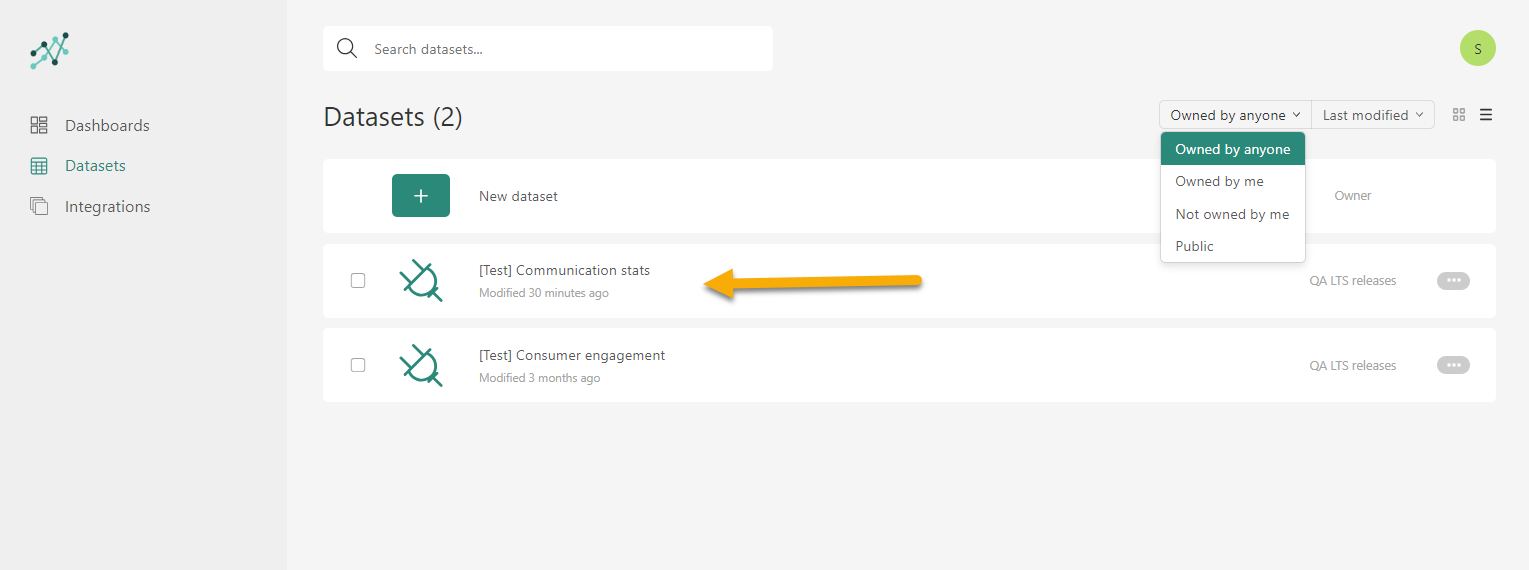Select the Communication stats dataset checkbox

[358, 281]
